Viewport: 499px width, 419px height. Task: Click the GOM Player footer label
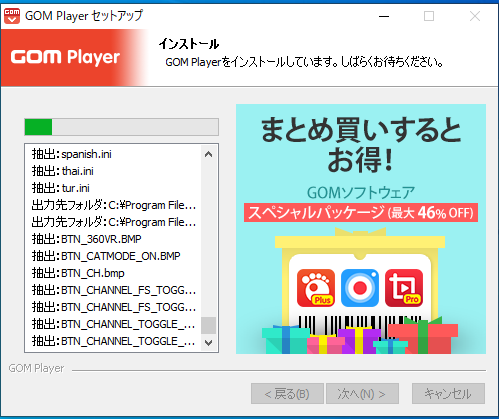tap(36, 368)
